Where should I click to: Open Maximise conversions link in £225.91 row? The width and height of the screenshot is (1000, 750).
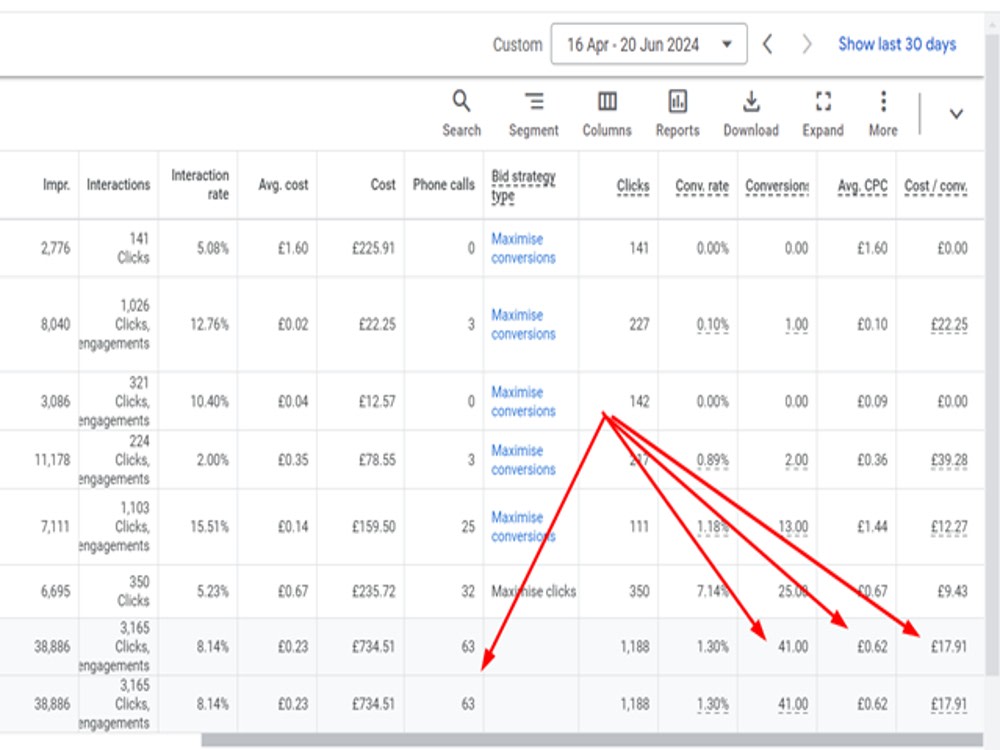[x=523, y=248]
